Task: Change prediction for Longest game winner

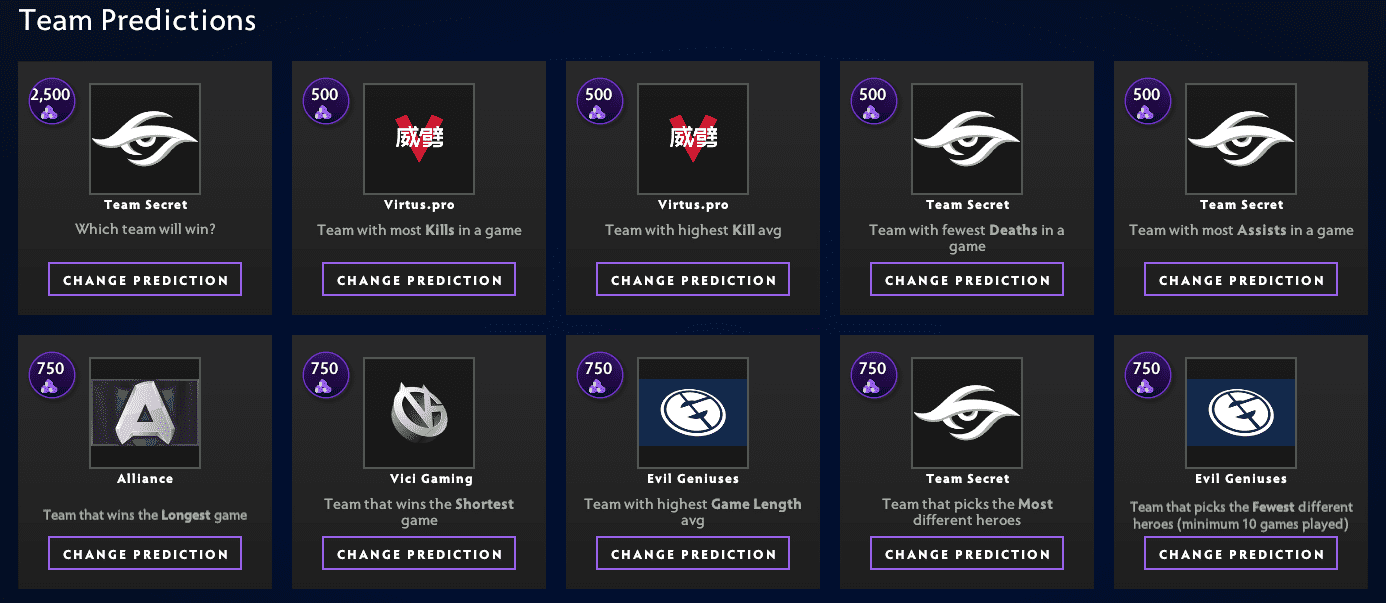Action: coord(145,554)
